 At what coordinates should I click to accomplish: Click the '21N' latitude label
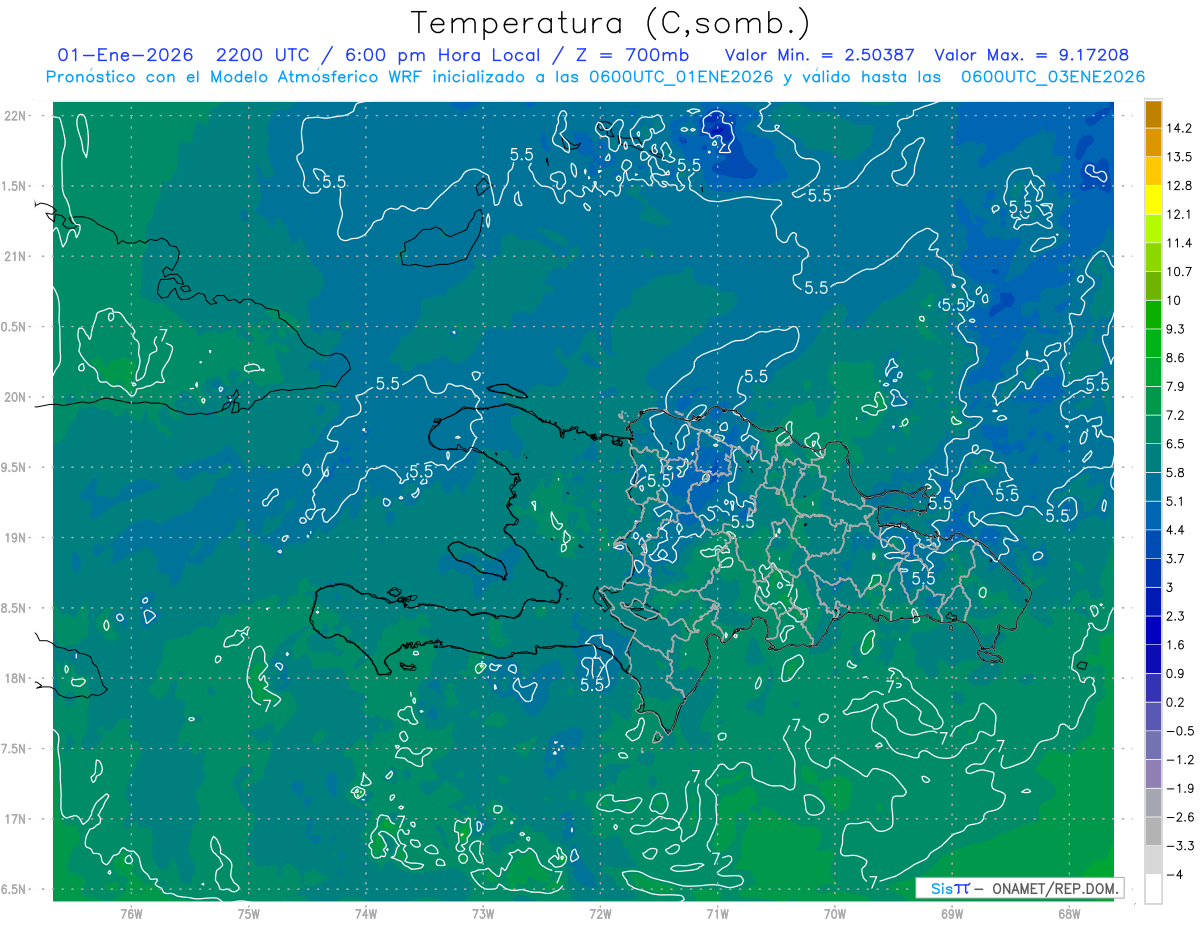point(16,256)
